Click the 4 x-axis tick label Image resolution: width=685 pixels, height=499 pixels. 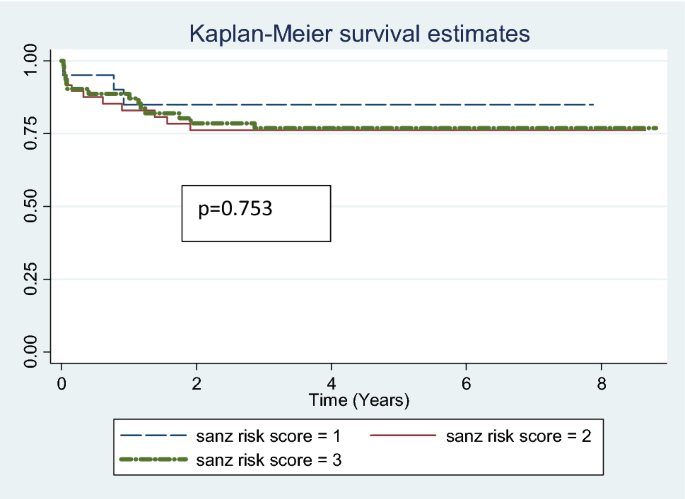pos(332,384)
